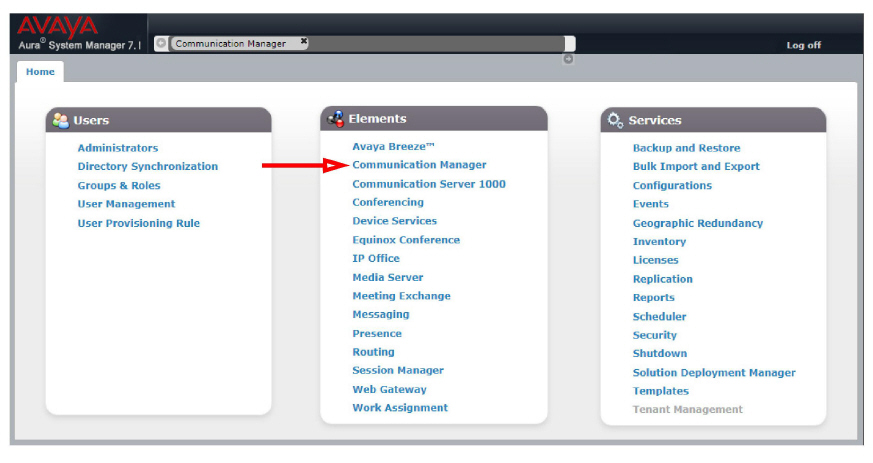Open Meeting Exchange
873x463 pixels.
[401, 296]
